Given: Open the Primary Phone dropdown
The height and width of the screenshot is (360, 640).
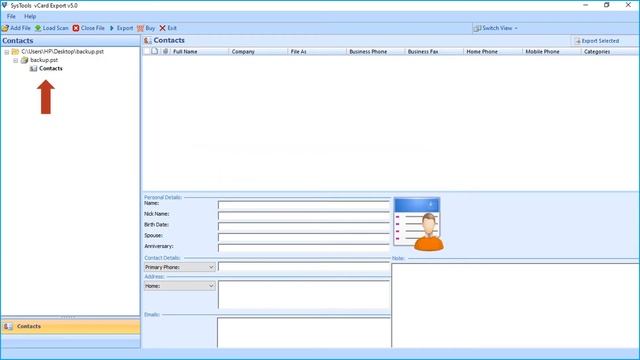Looking at the screenshot, I should pyautogui.click(x=180, y=267).
